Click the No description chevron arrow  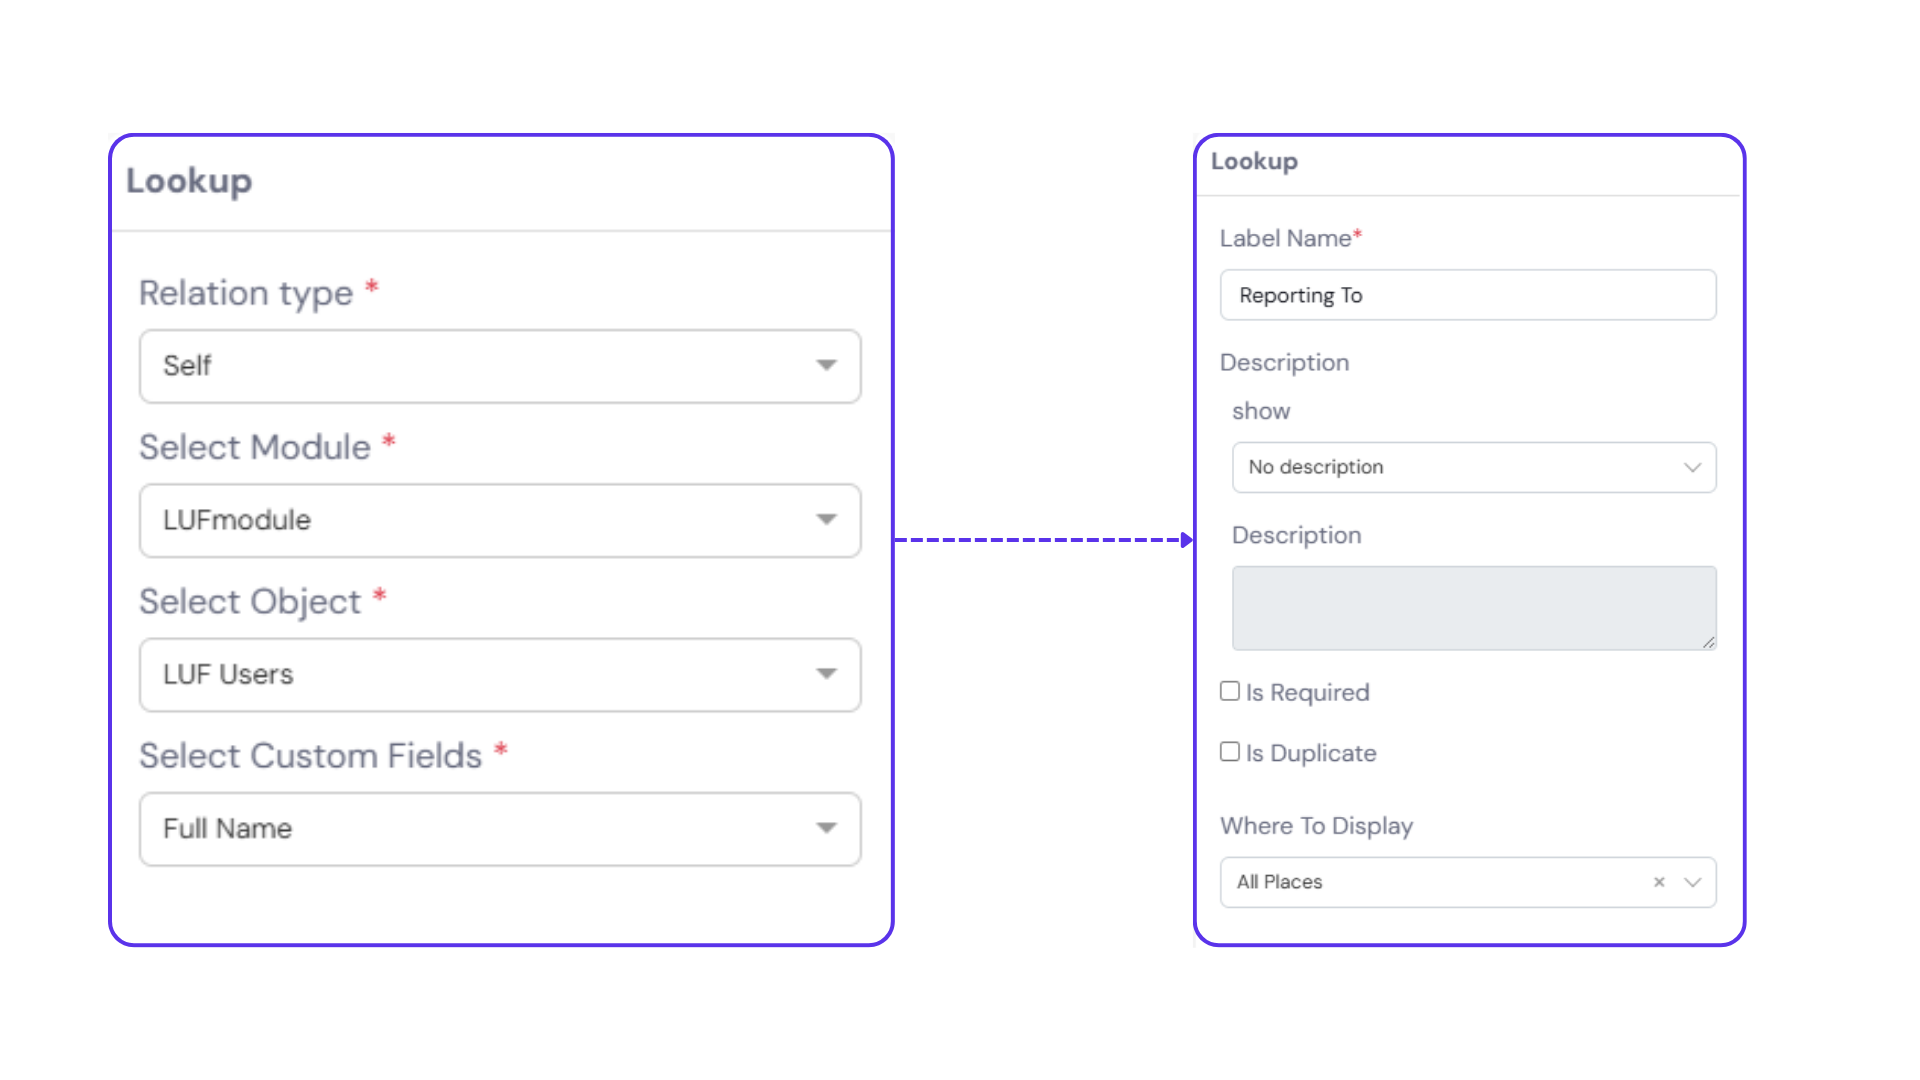[x=1692, y=467]
